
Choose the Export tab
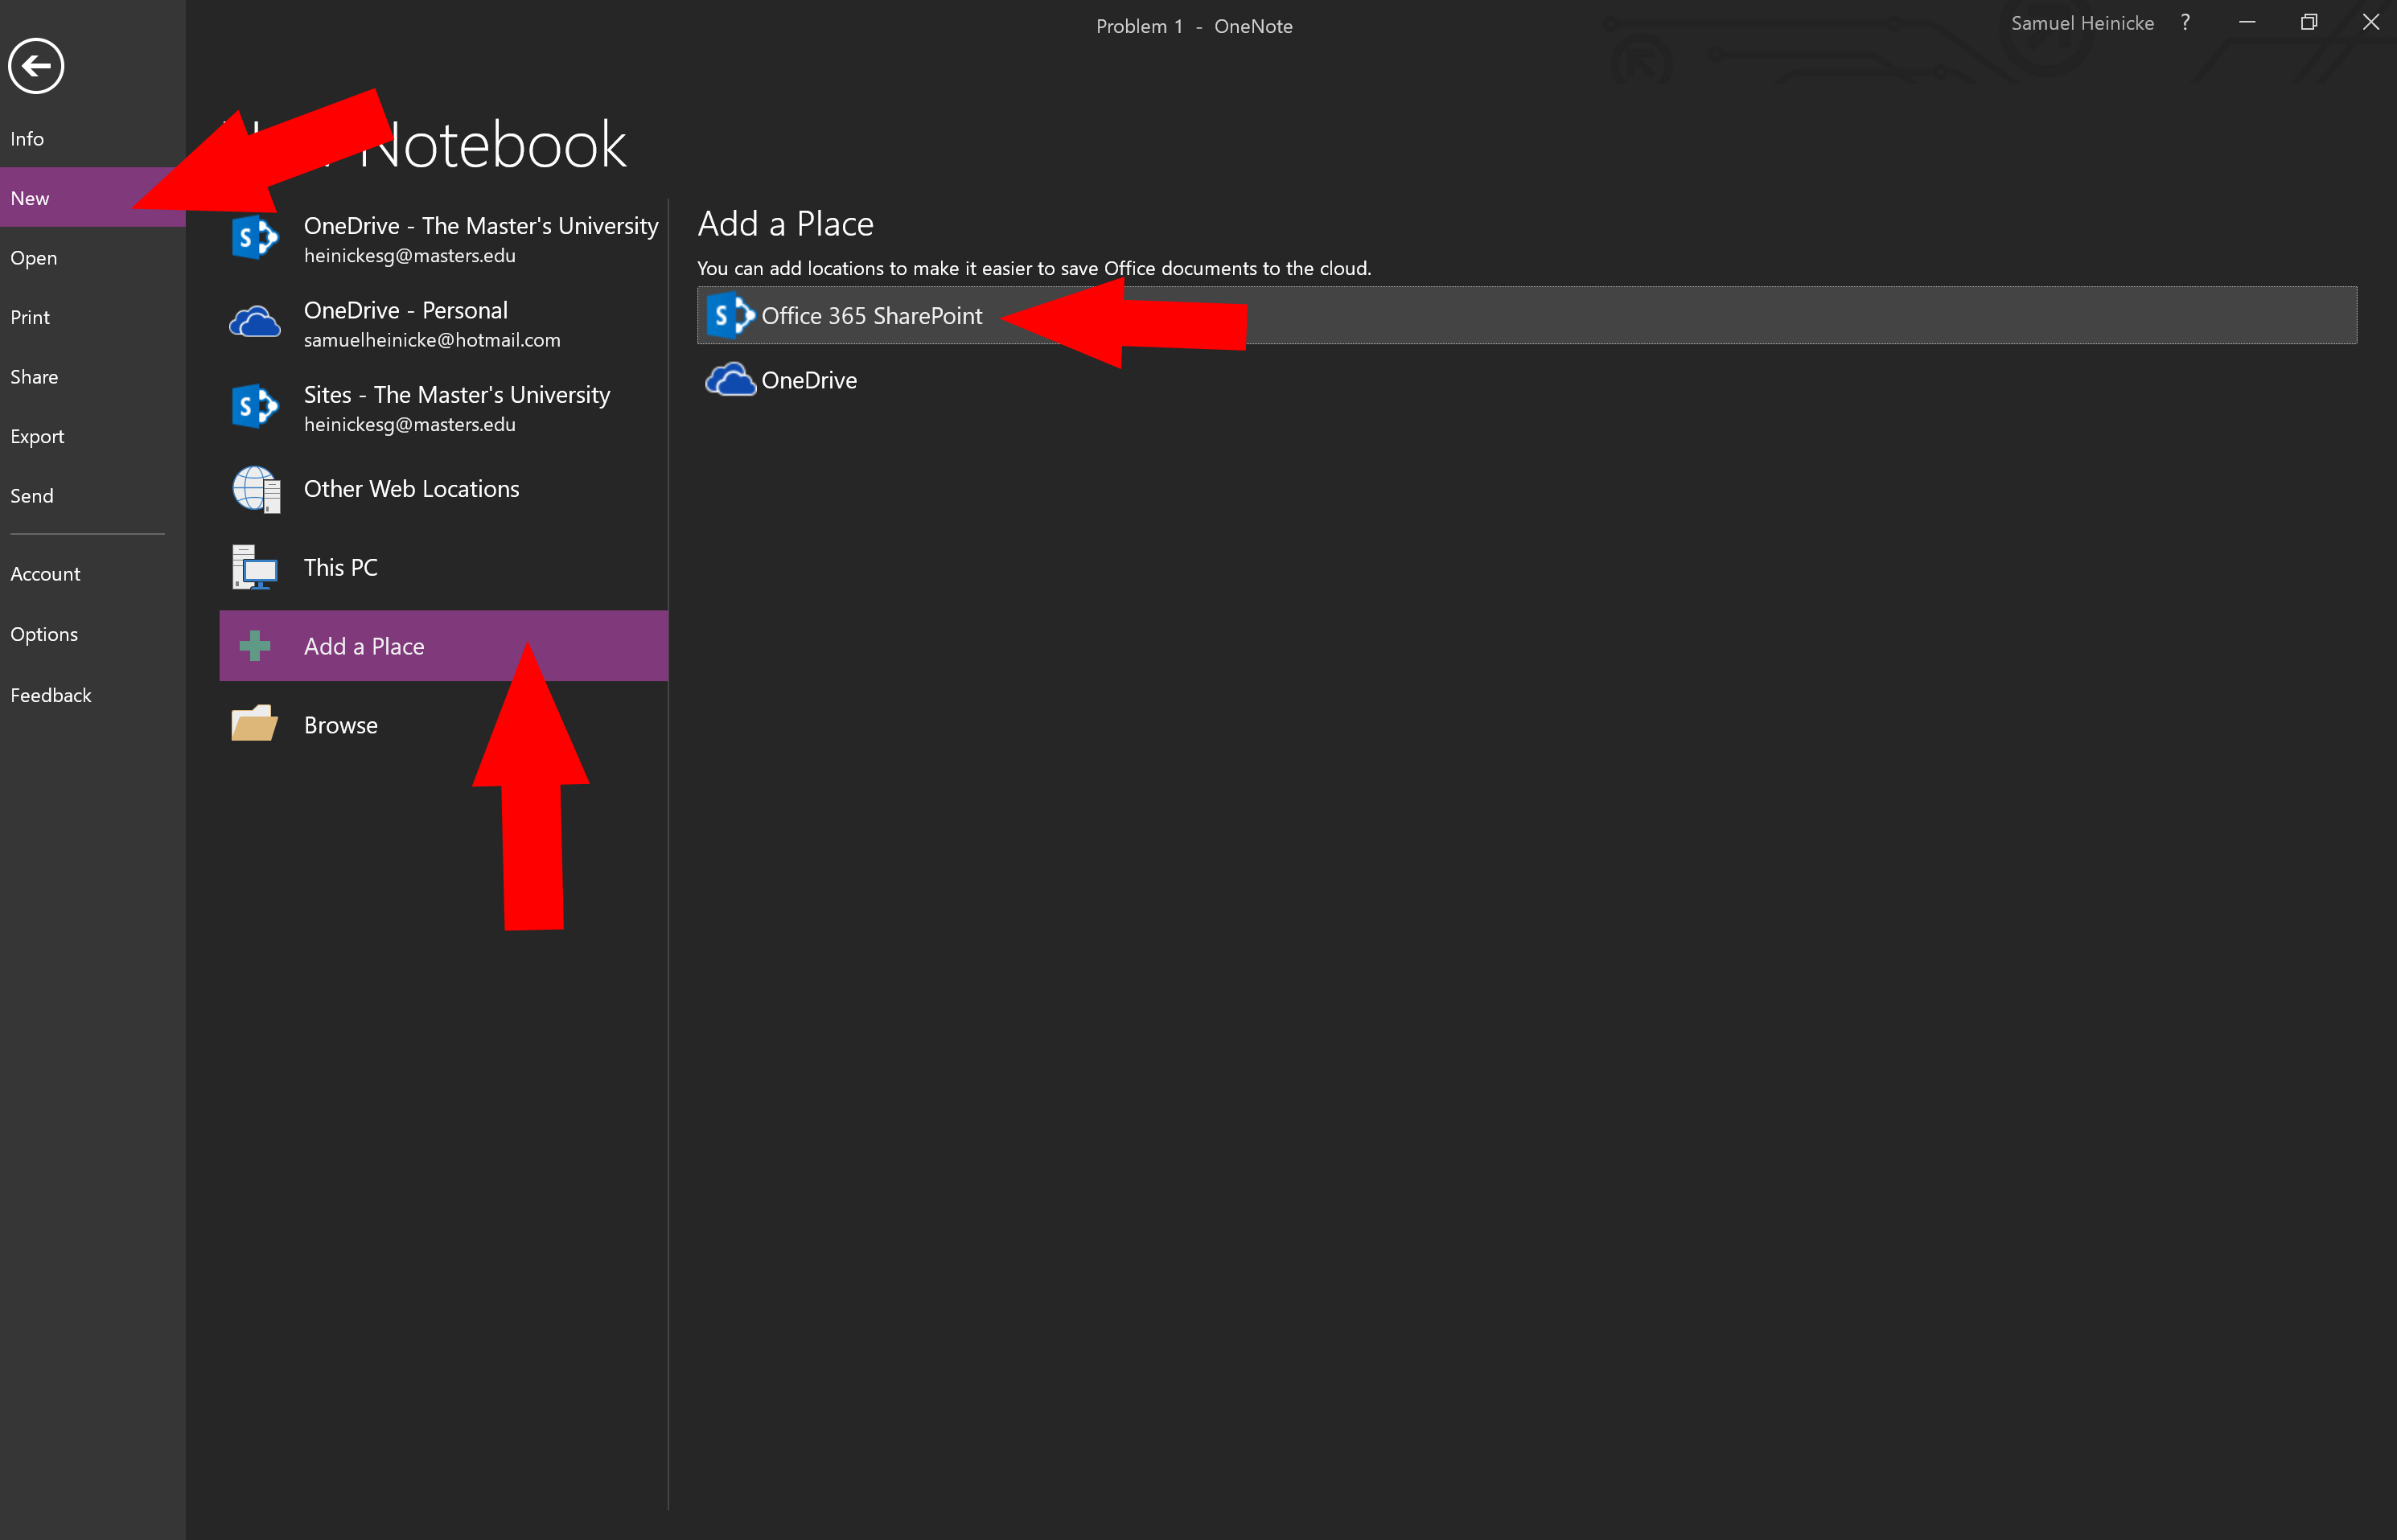tap(92, 436)
